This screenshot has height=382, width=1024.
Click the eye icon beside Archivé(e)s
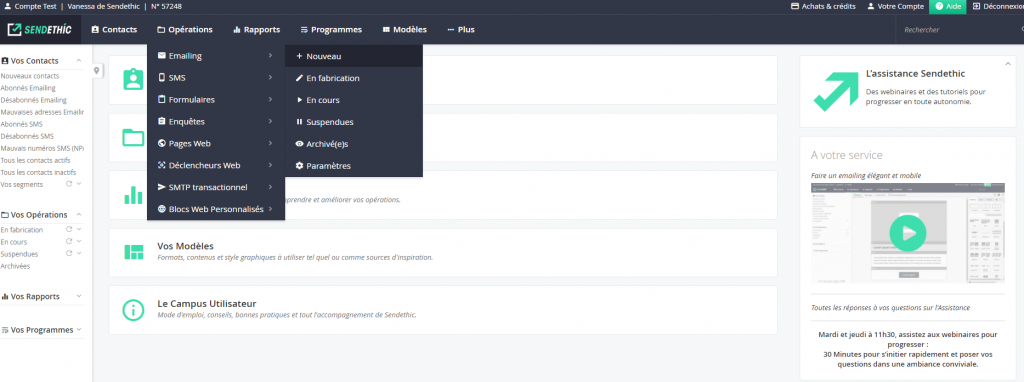299,144
